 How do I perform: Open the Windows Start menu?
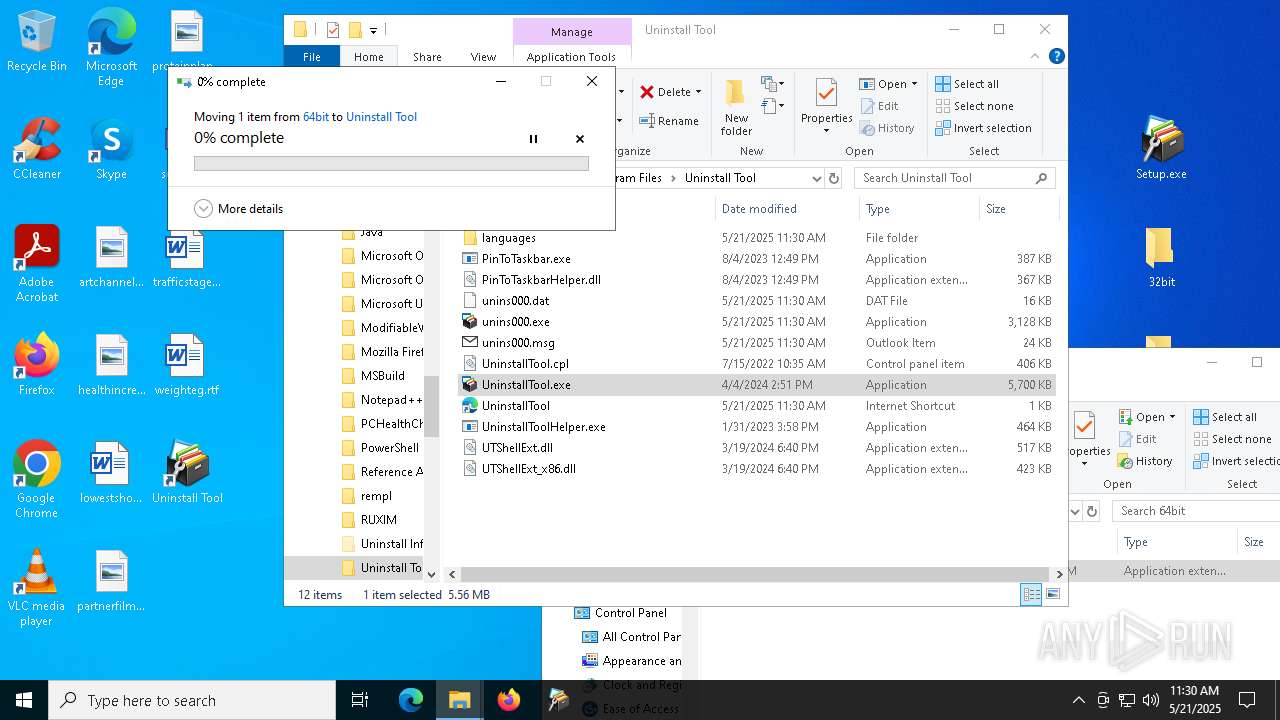click(x=24, y=700)
